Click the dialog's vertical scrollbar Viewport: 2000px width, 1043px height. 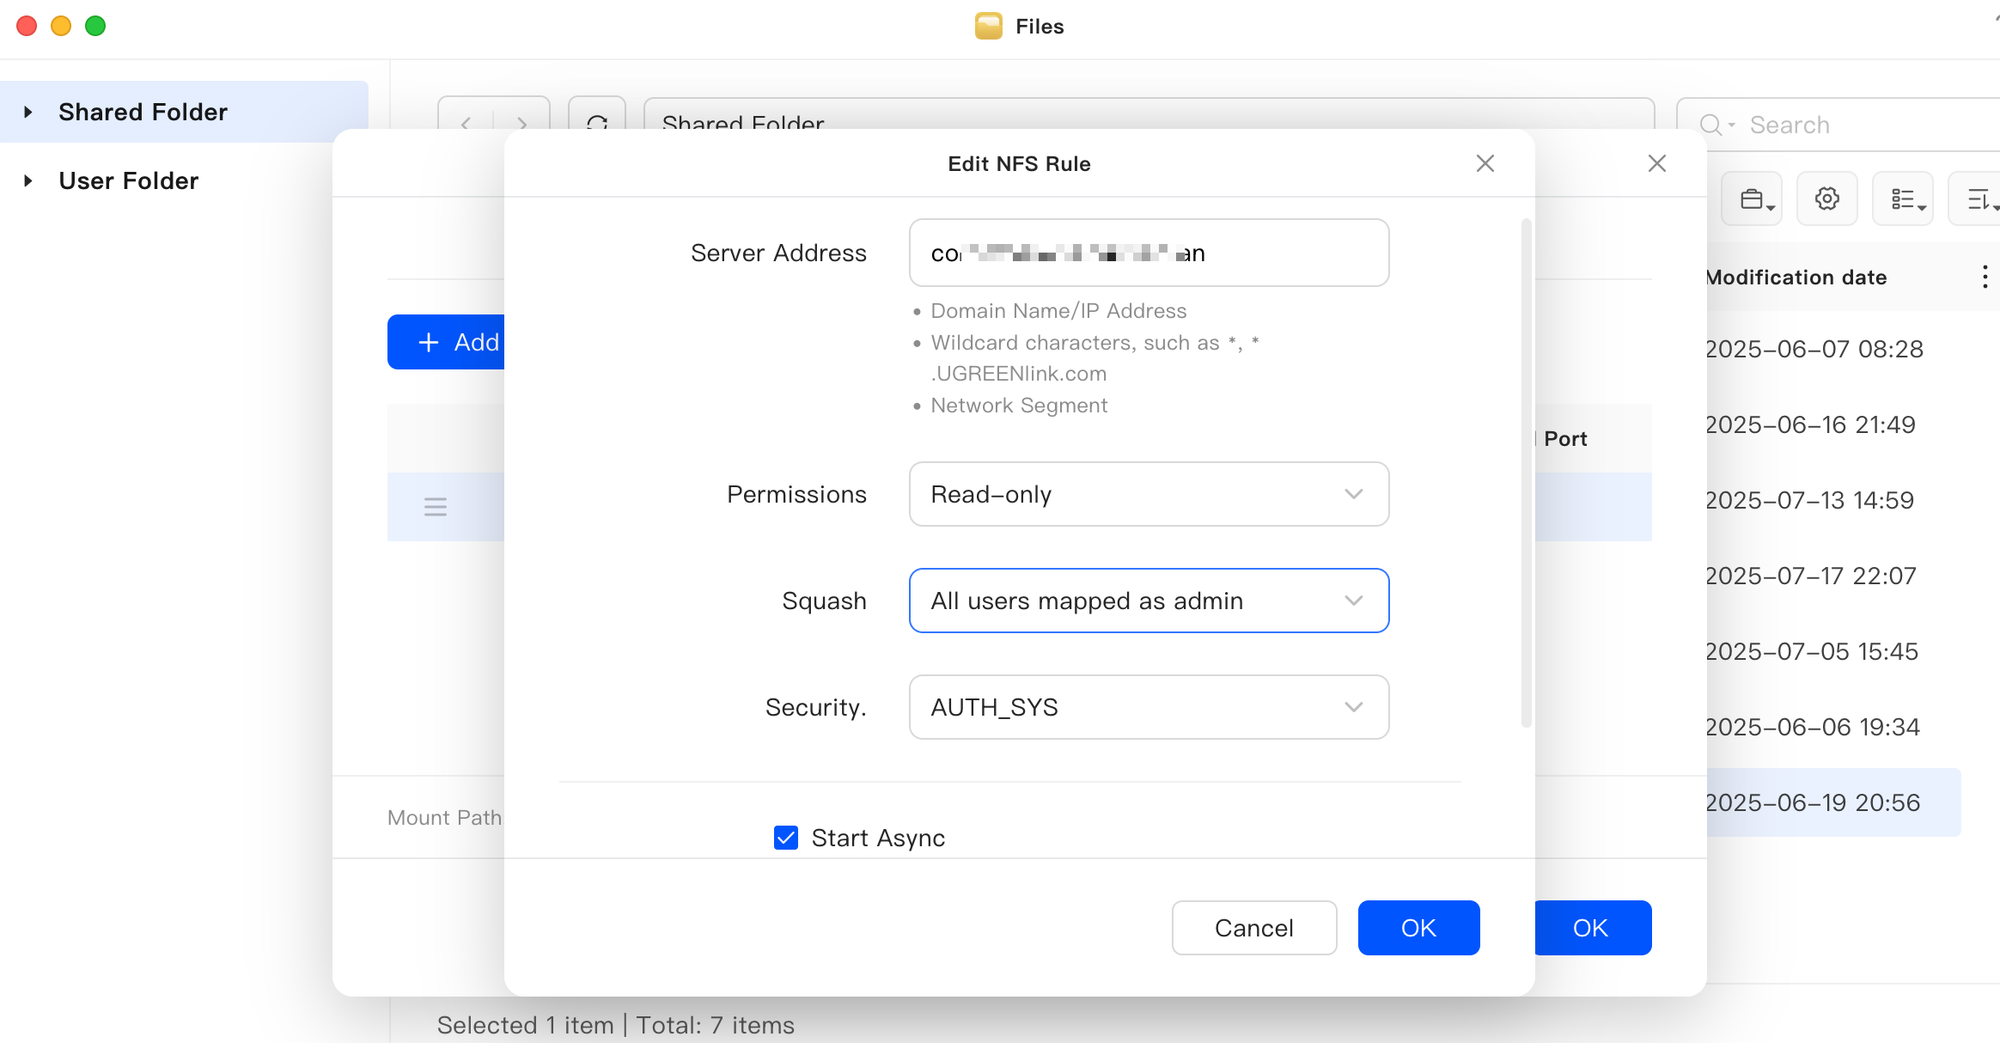pyautogui.click(x=1526, y=473)
